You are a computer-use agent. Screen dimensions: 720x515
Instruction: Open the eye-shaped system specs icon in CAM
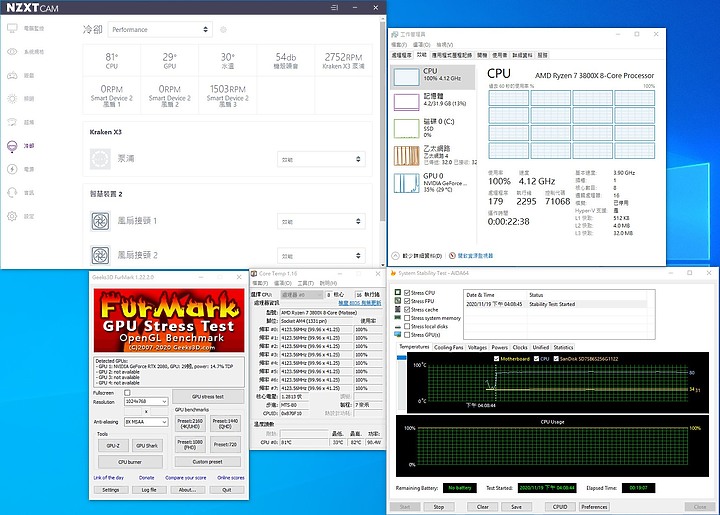point(12,52)
